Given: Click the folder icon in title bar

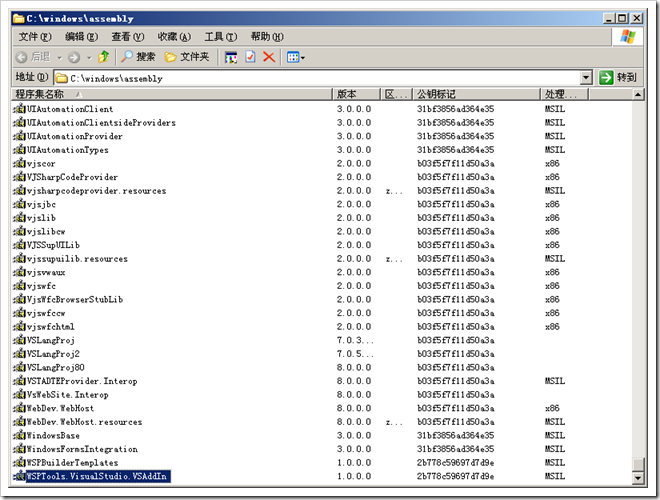Looking at the screenshot, I should 19,18.
